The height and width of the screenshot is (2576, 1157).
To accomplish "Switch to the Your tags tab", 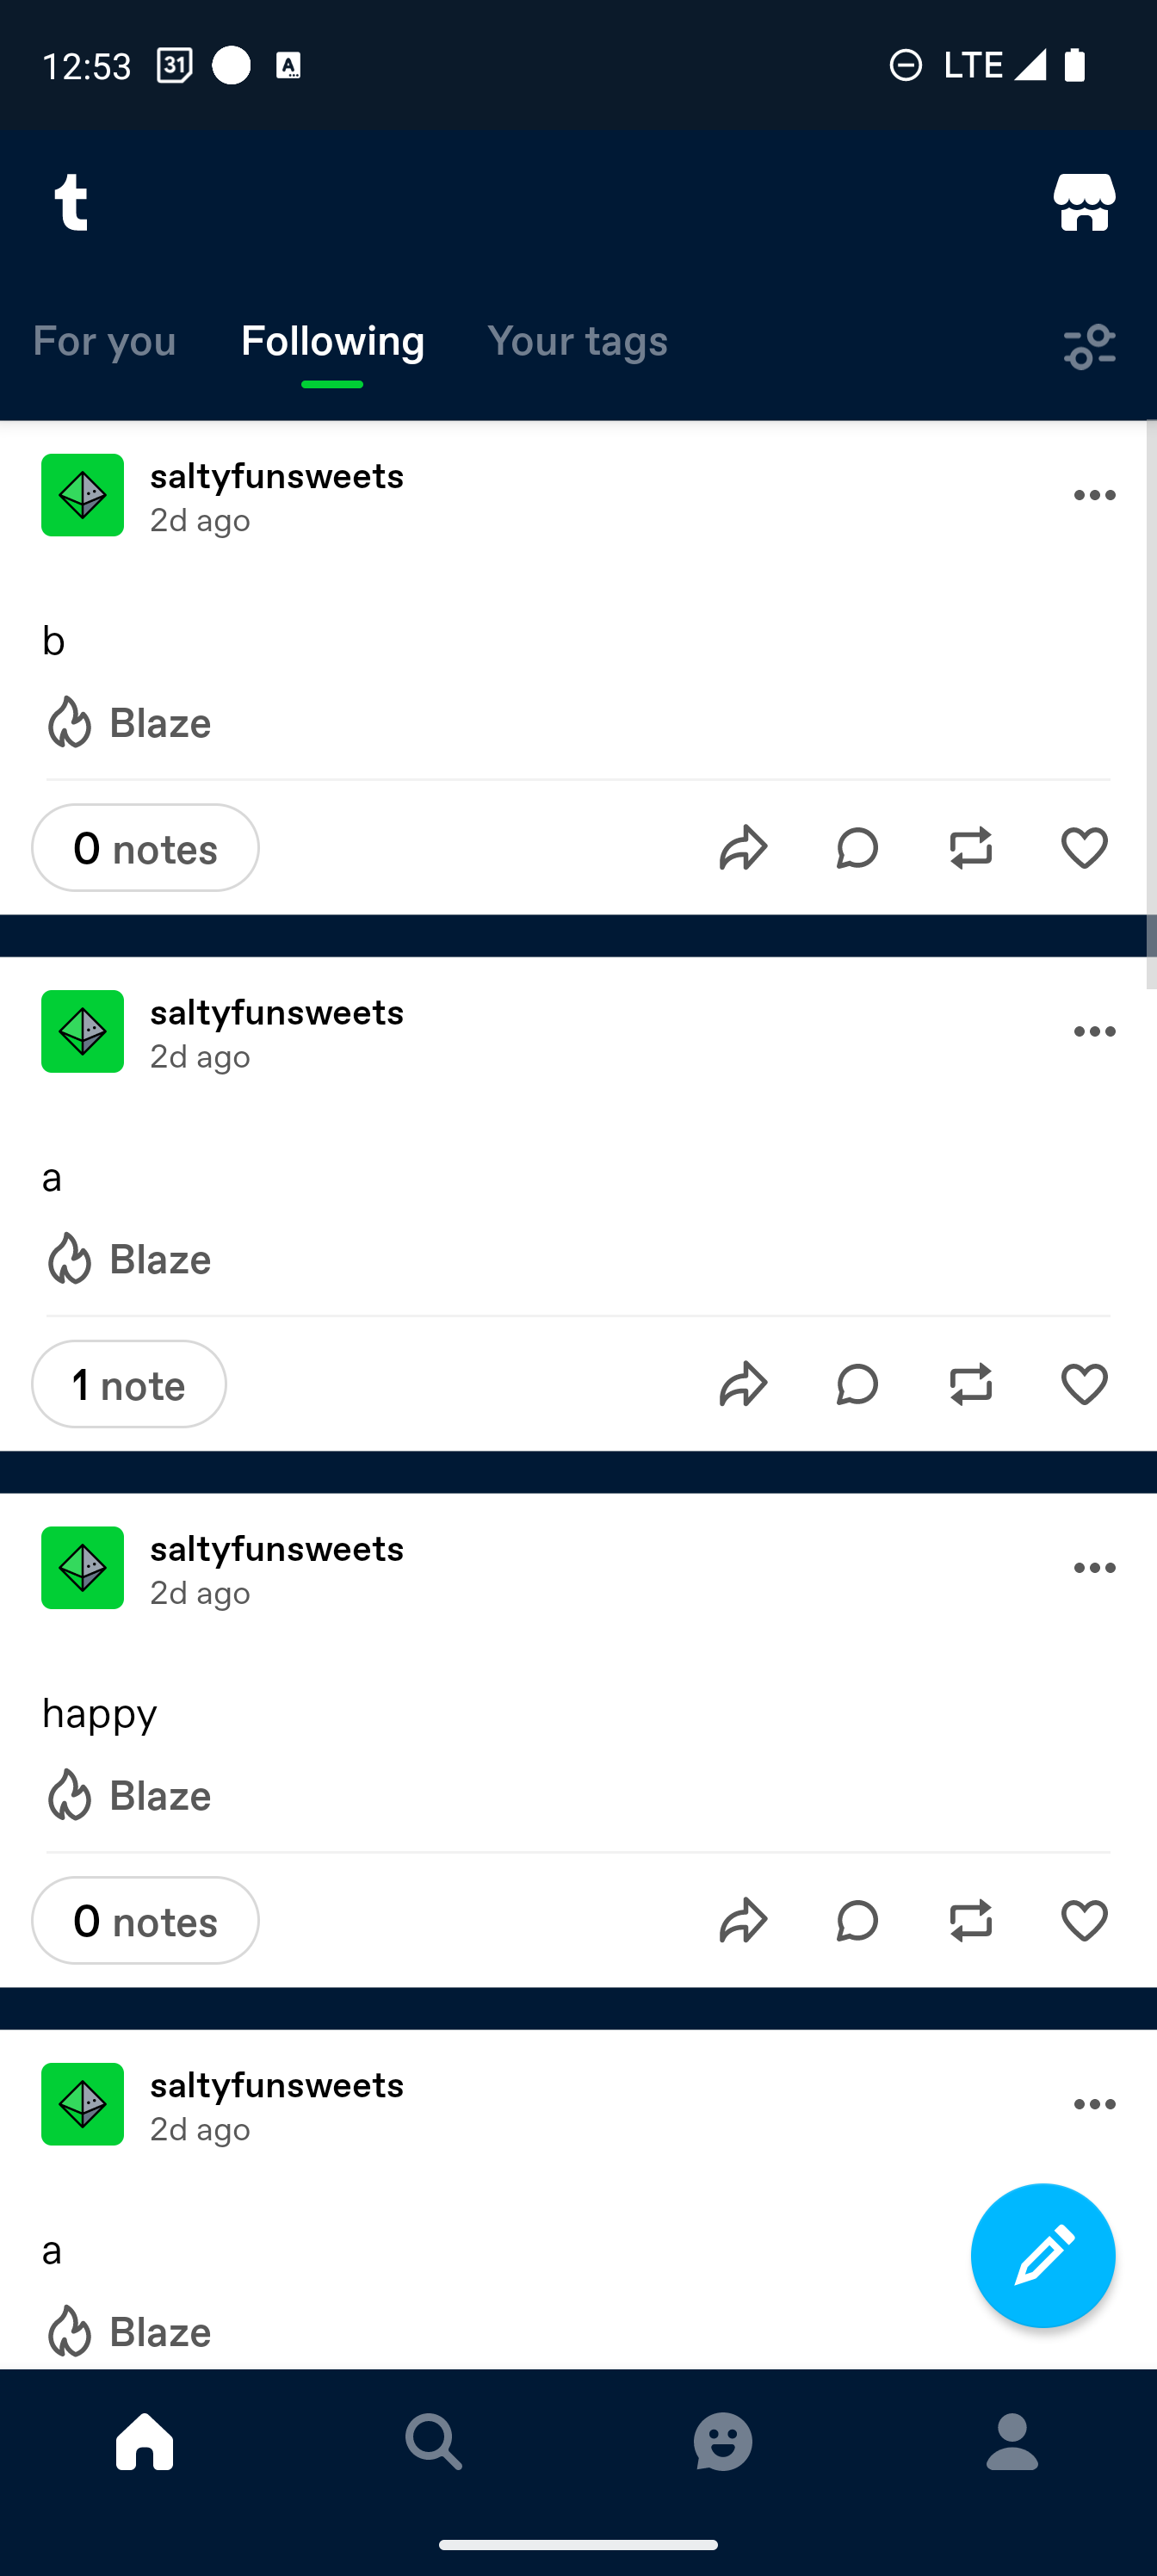I will click(x=577, y=341).
